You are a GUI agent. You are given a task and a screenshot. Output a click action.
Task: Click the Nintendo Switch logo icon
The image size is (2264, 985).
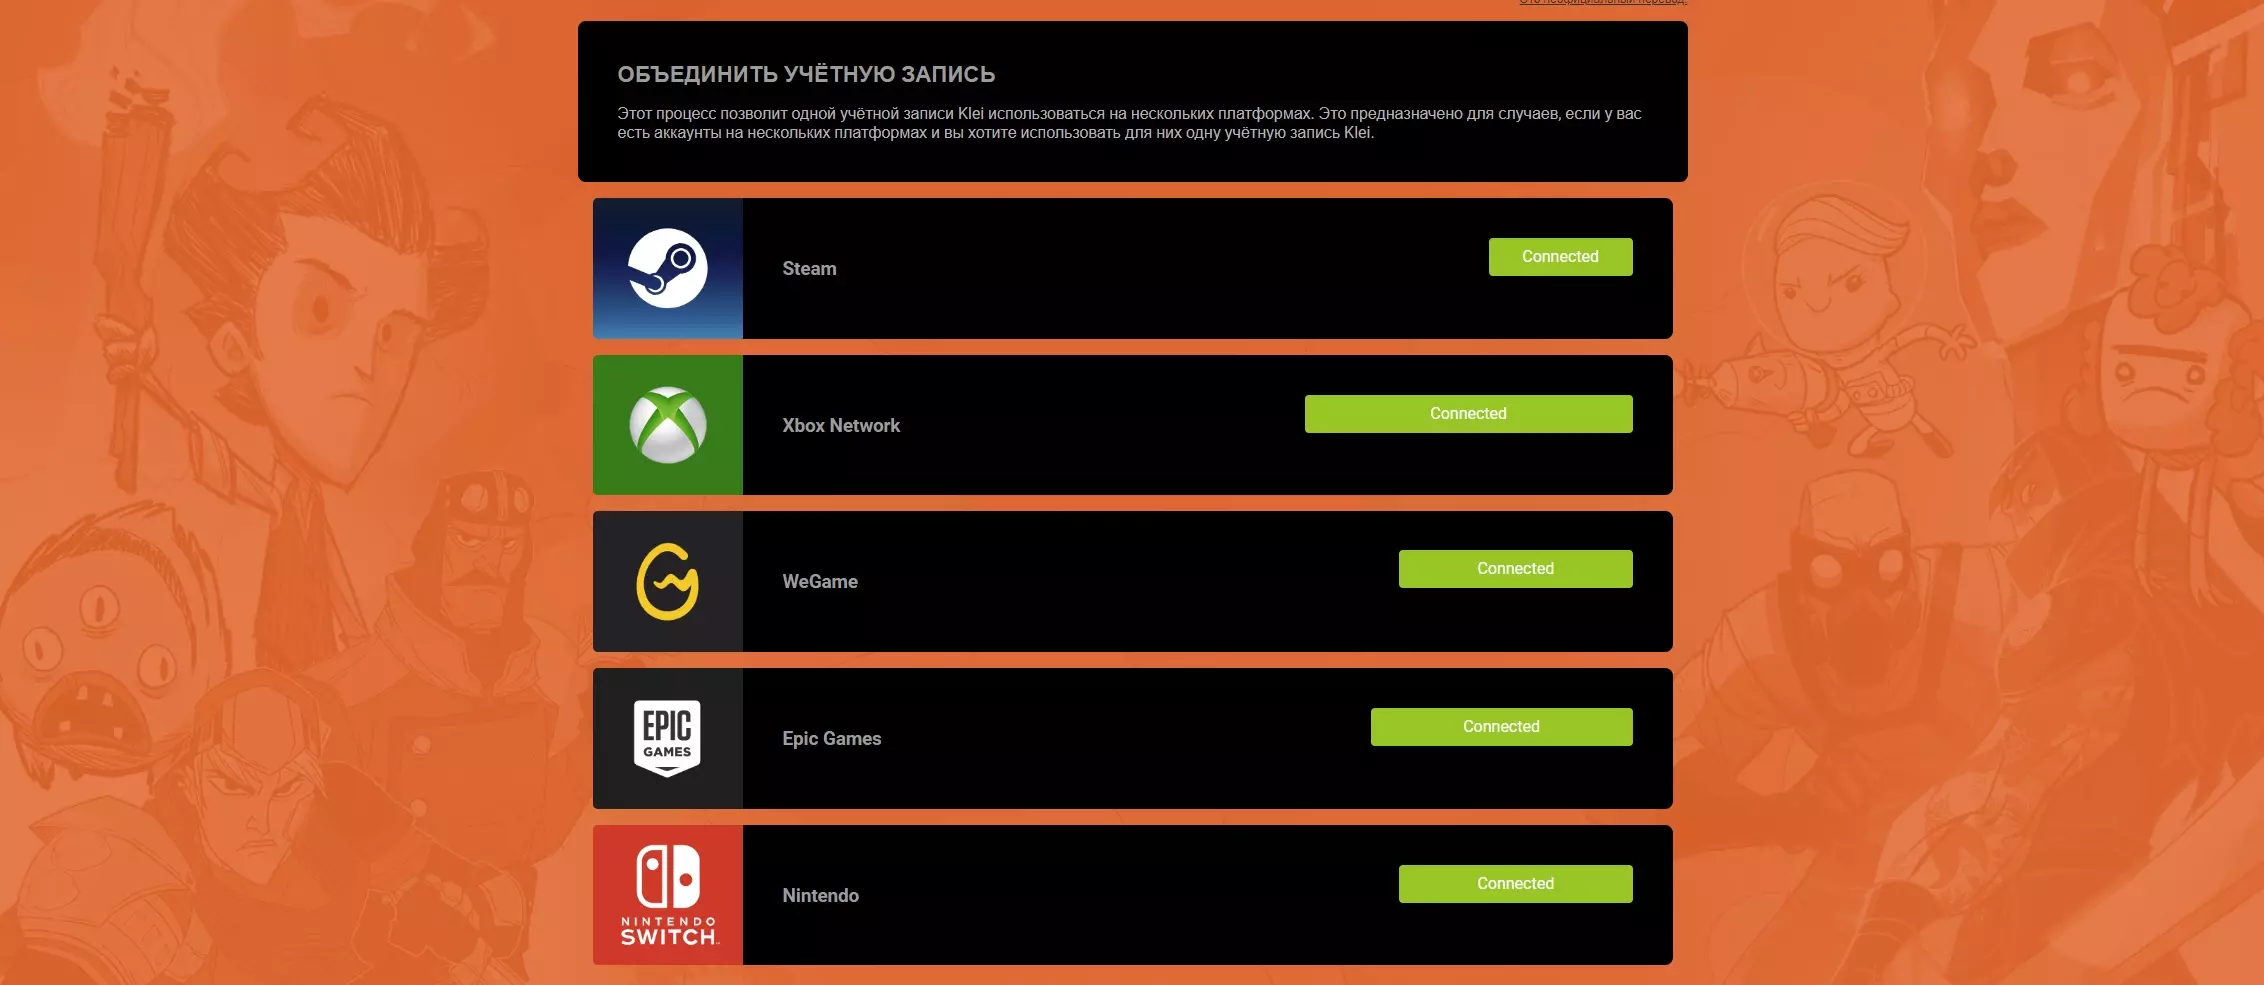(x=668, y=895)
